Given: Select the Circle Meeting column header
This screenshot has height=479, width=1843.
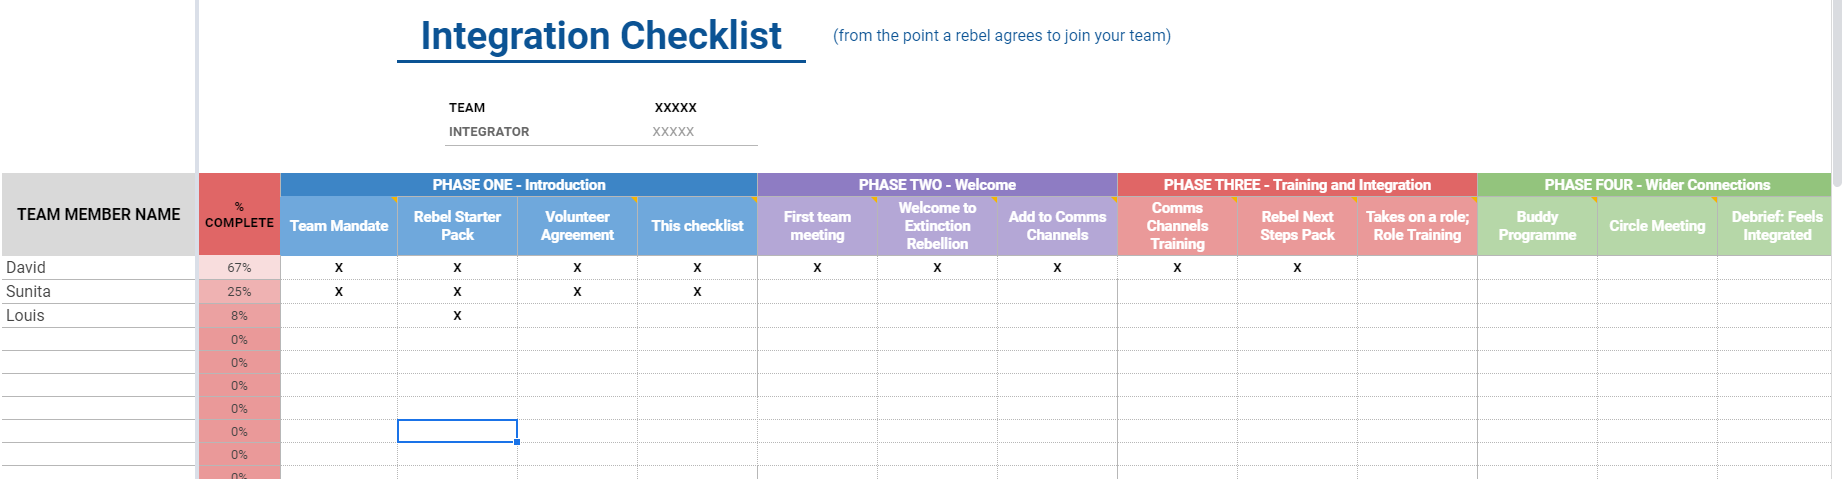Looking at the screenshot, I should [x=1657, y=226].
